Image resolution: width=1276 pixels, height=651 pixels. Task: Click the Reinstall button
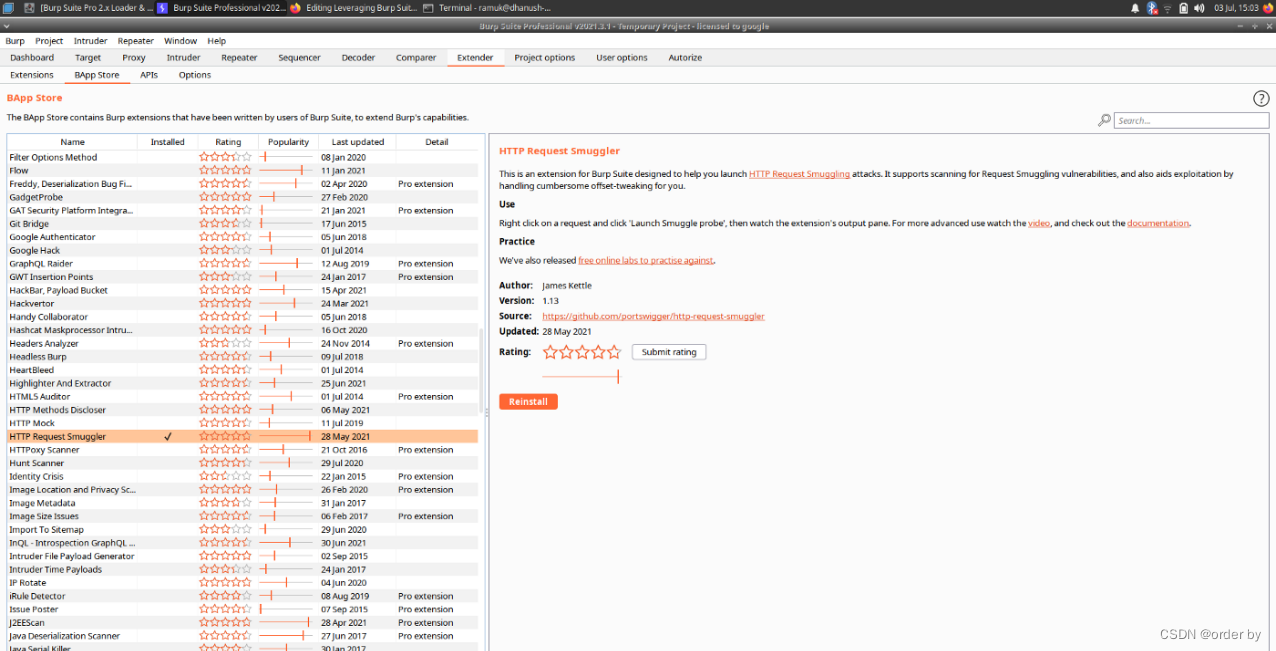coord(529,402)
